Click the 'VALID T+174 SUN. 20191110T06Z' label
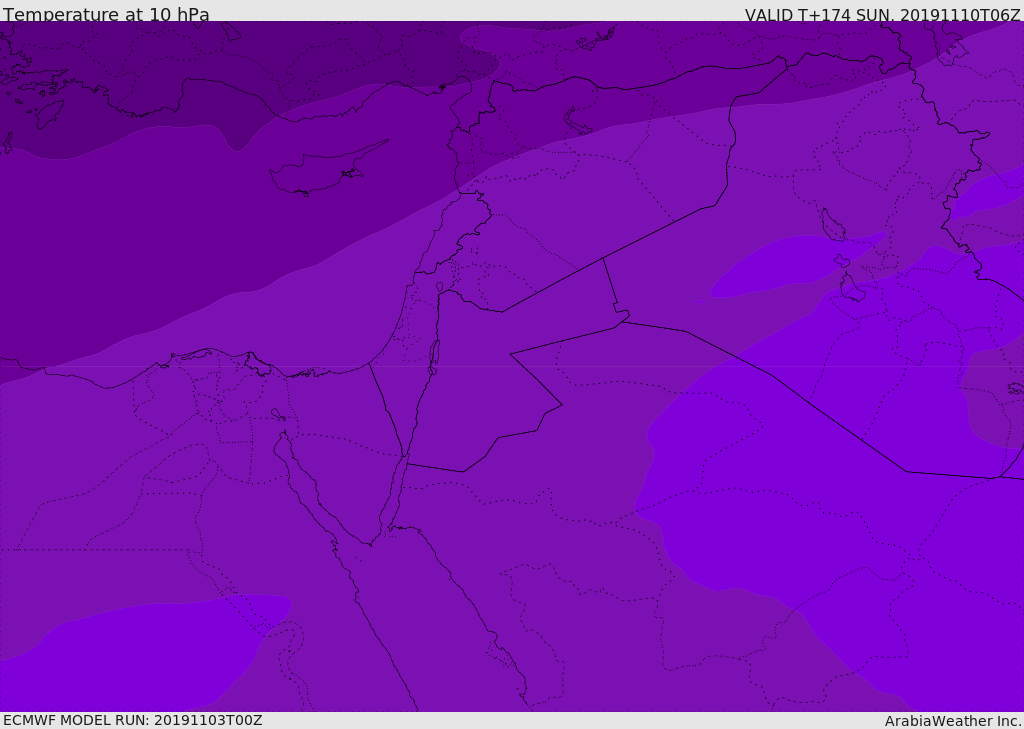This screenshot has width=1024, height=729. (x=882, y=14)
